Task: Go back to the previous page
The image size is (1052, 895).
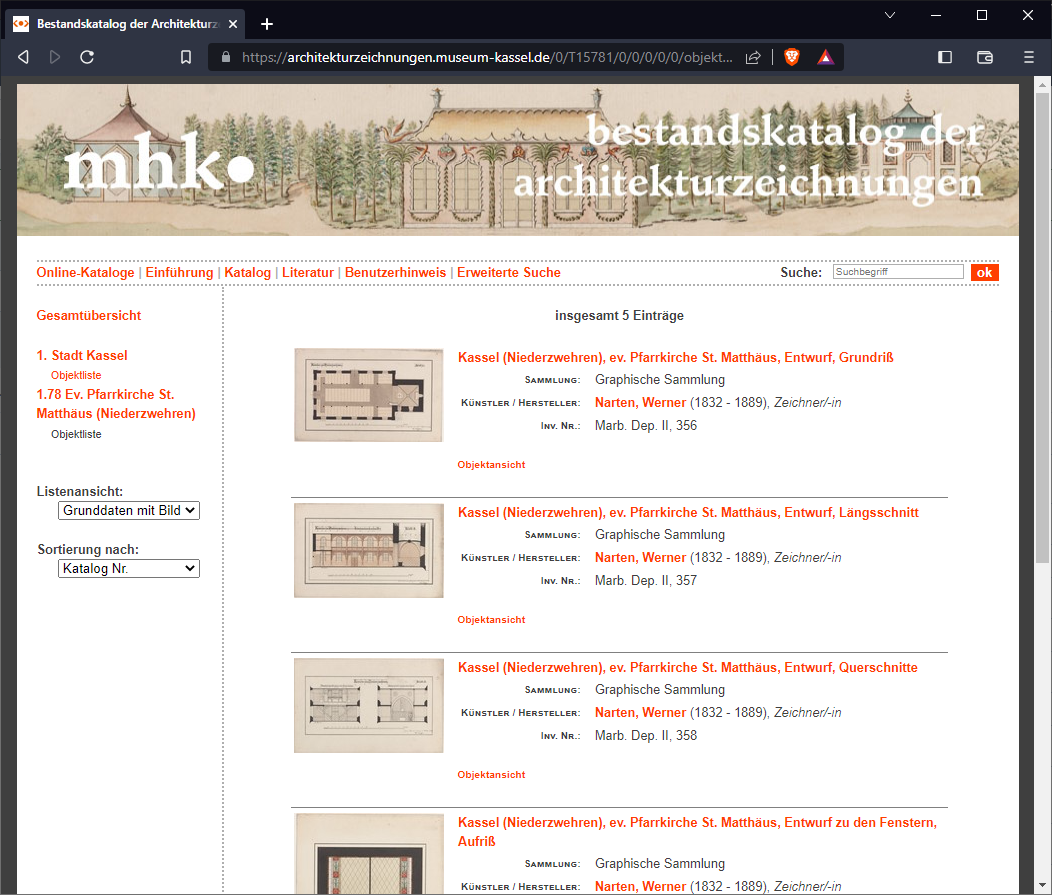Action: pos(23,57)
